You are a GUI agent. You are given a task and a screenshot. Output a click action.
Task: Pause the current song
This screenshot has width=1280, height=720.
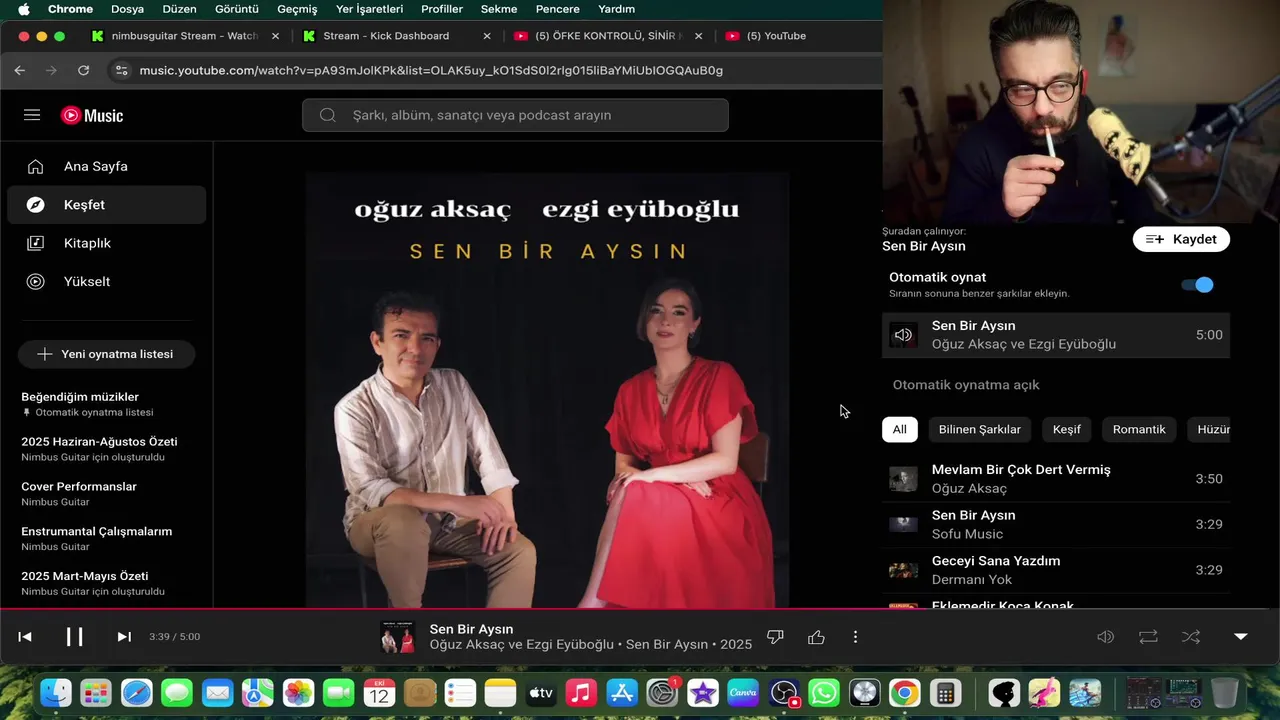[x=75, y=637]
